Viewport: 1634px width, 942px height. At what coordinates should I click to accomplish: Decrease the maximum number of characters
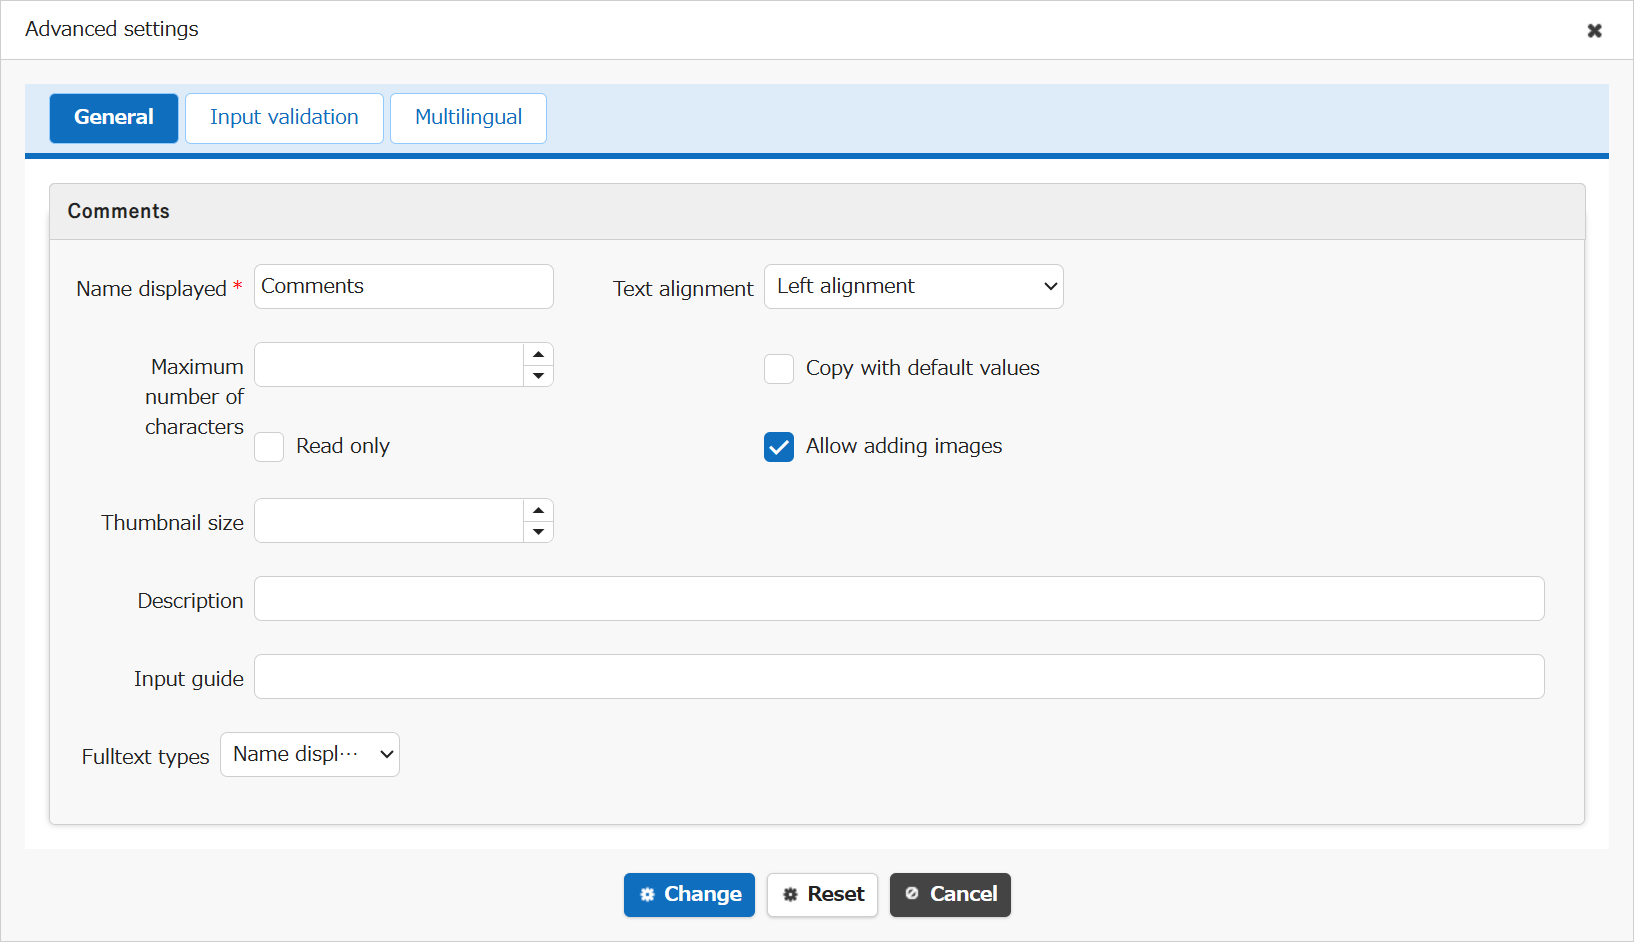[538, 376]
